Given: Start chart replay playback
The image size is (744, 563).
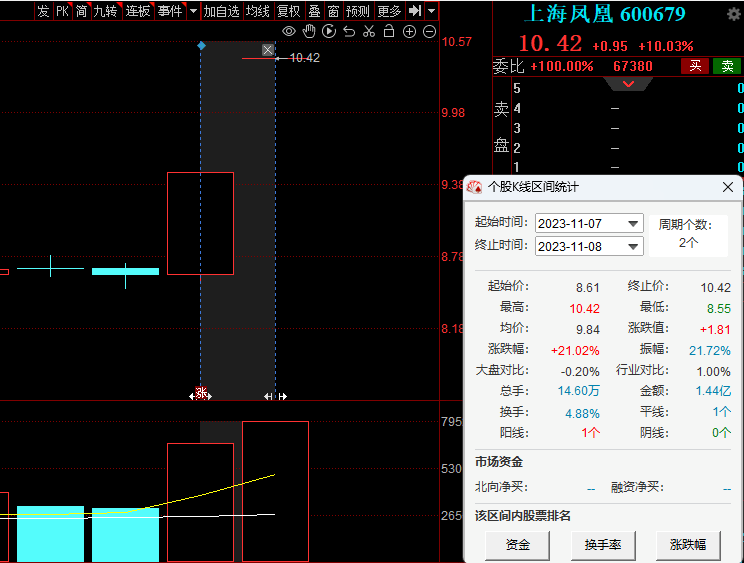Looking at the screenshot, I should [329, 32].
